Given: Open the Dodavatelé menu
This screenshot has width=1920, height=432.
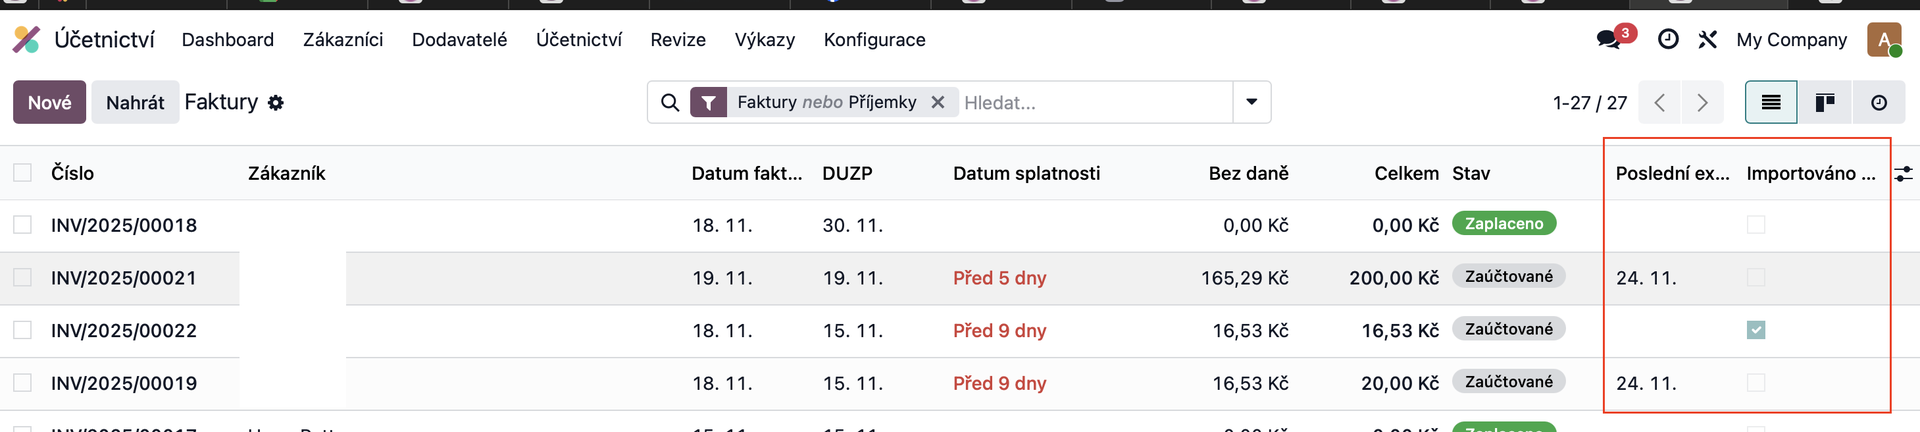Looking at the screenshot, I should coord(459,40).
